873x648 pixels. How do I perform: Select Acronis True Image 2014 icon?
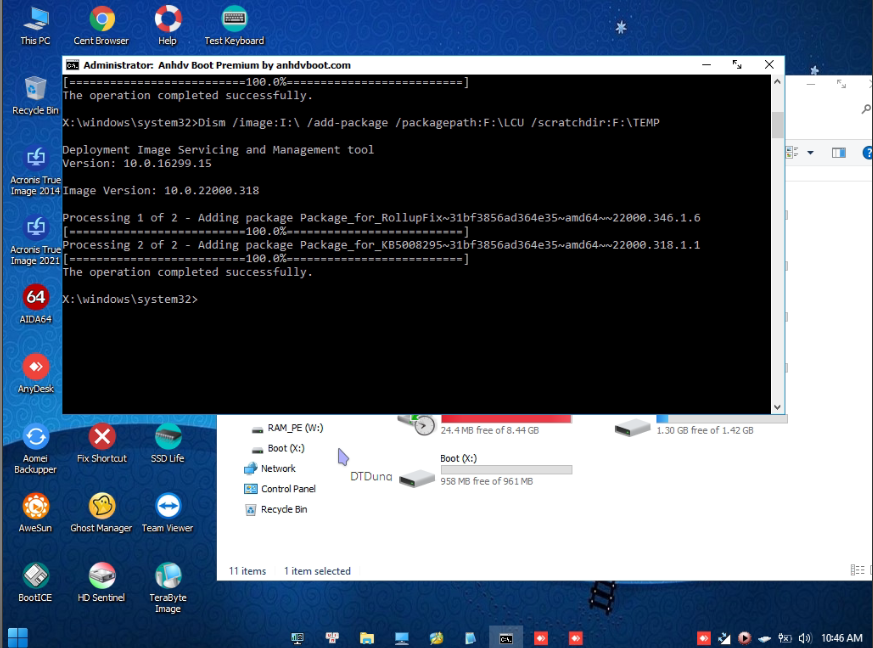pyautogui.click(x=35, y=170)
